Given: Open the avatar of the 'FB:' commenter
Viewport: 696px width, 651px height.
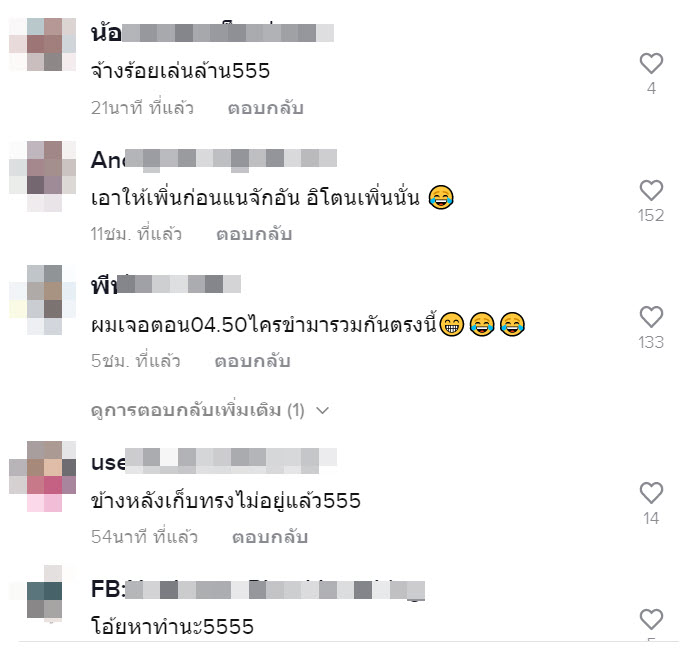Looking at the screenshot, I should (x=43, y=594).
